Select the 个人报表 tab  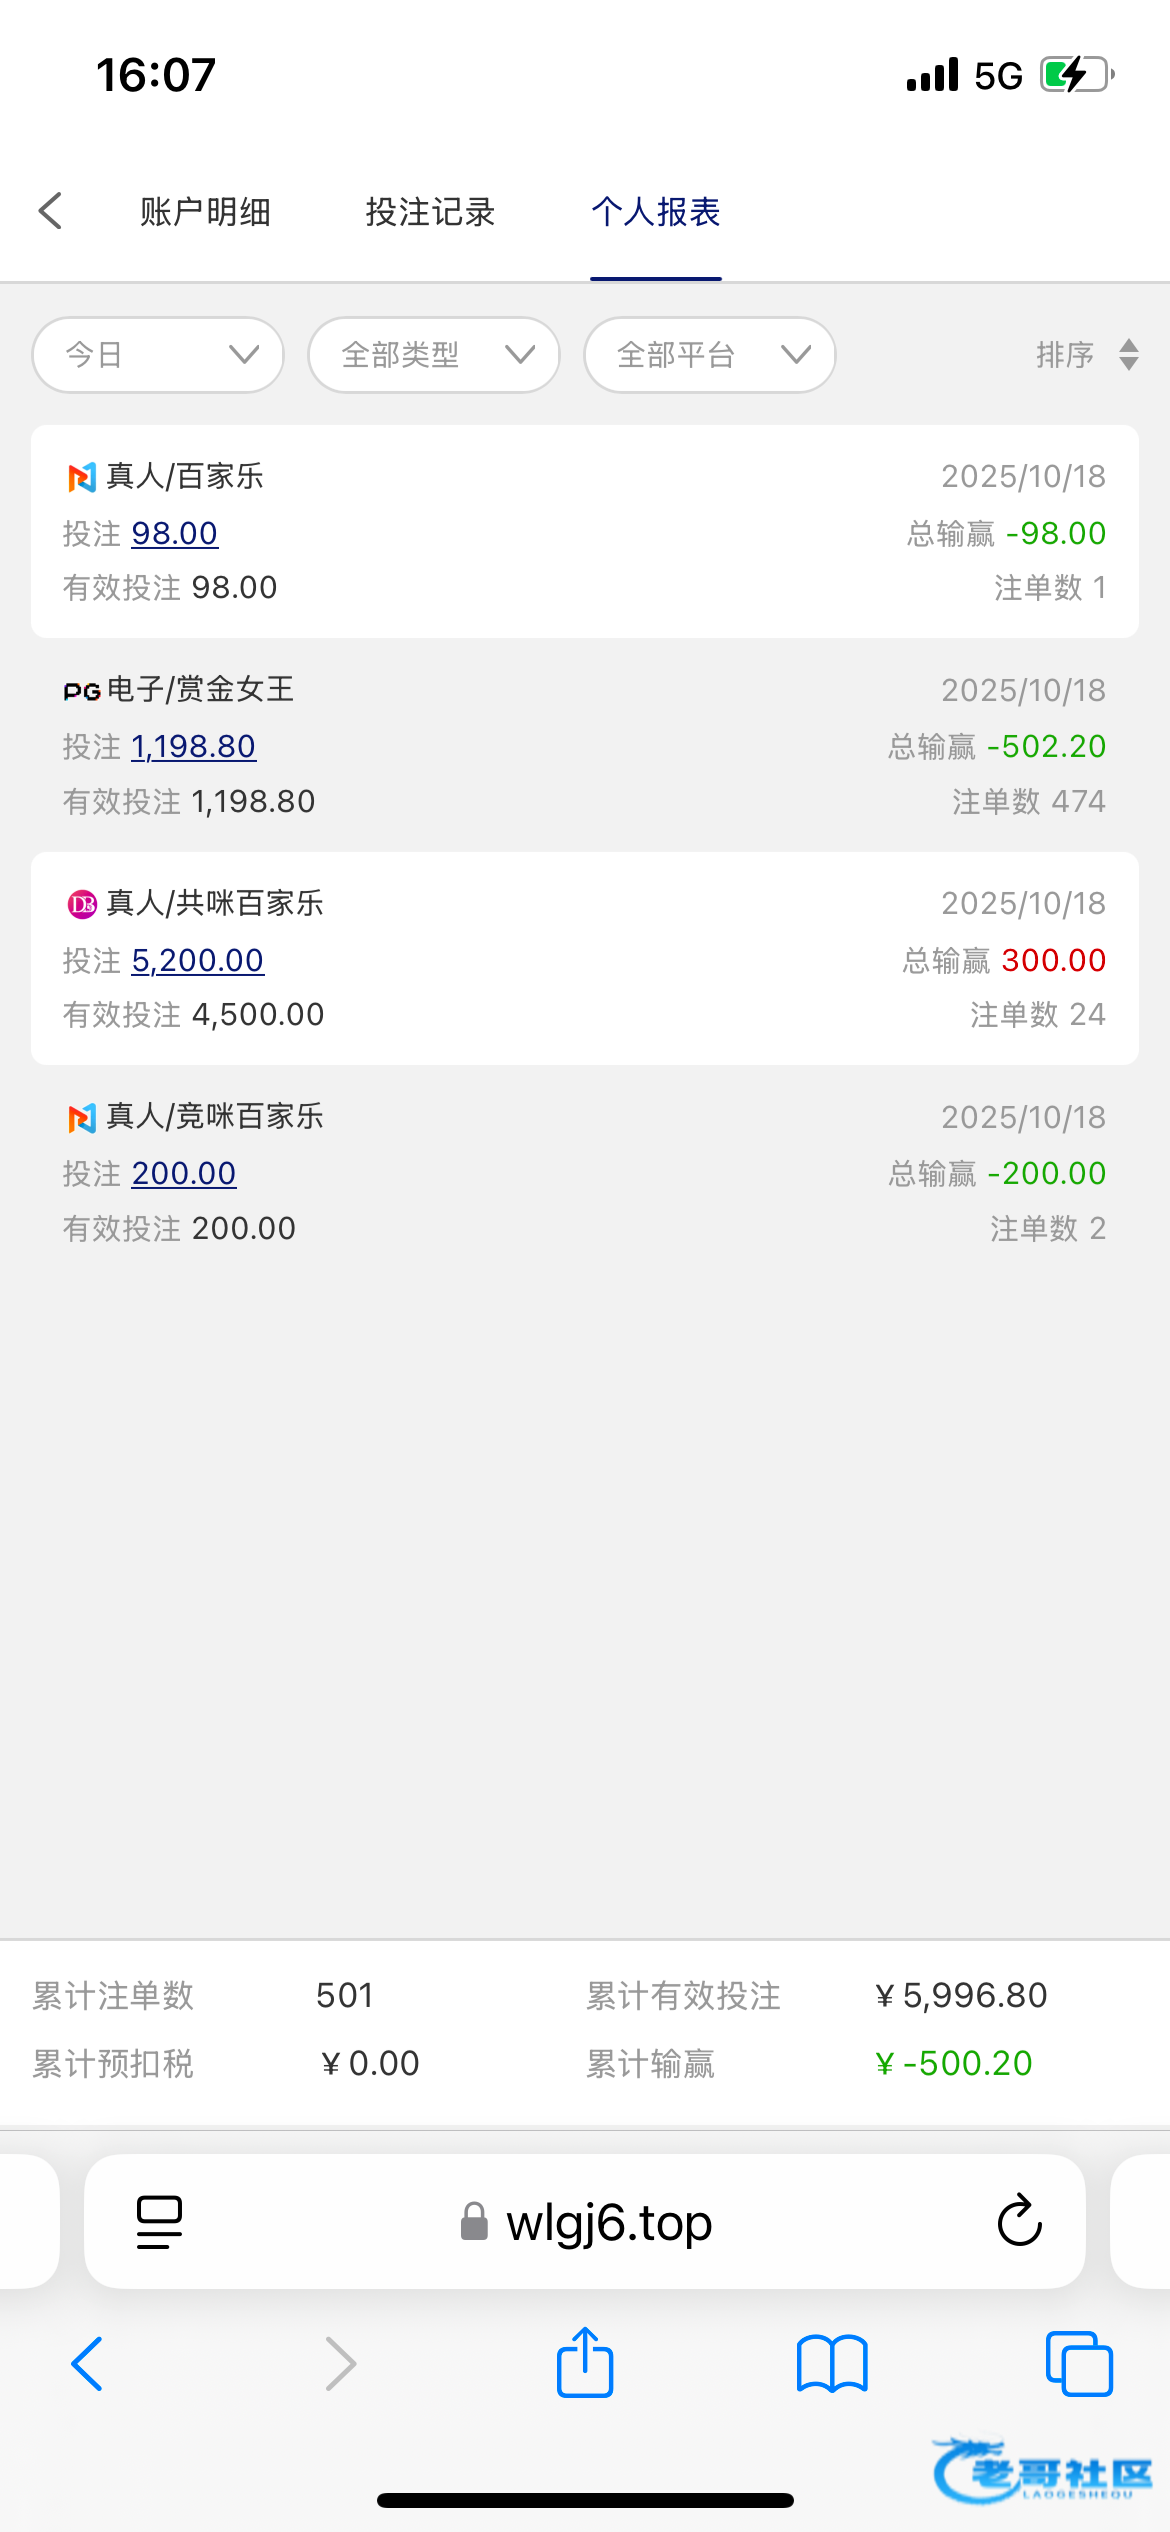point(656,212)
